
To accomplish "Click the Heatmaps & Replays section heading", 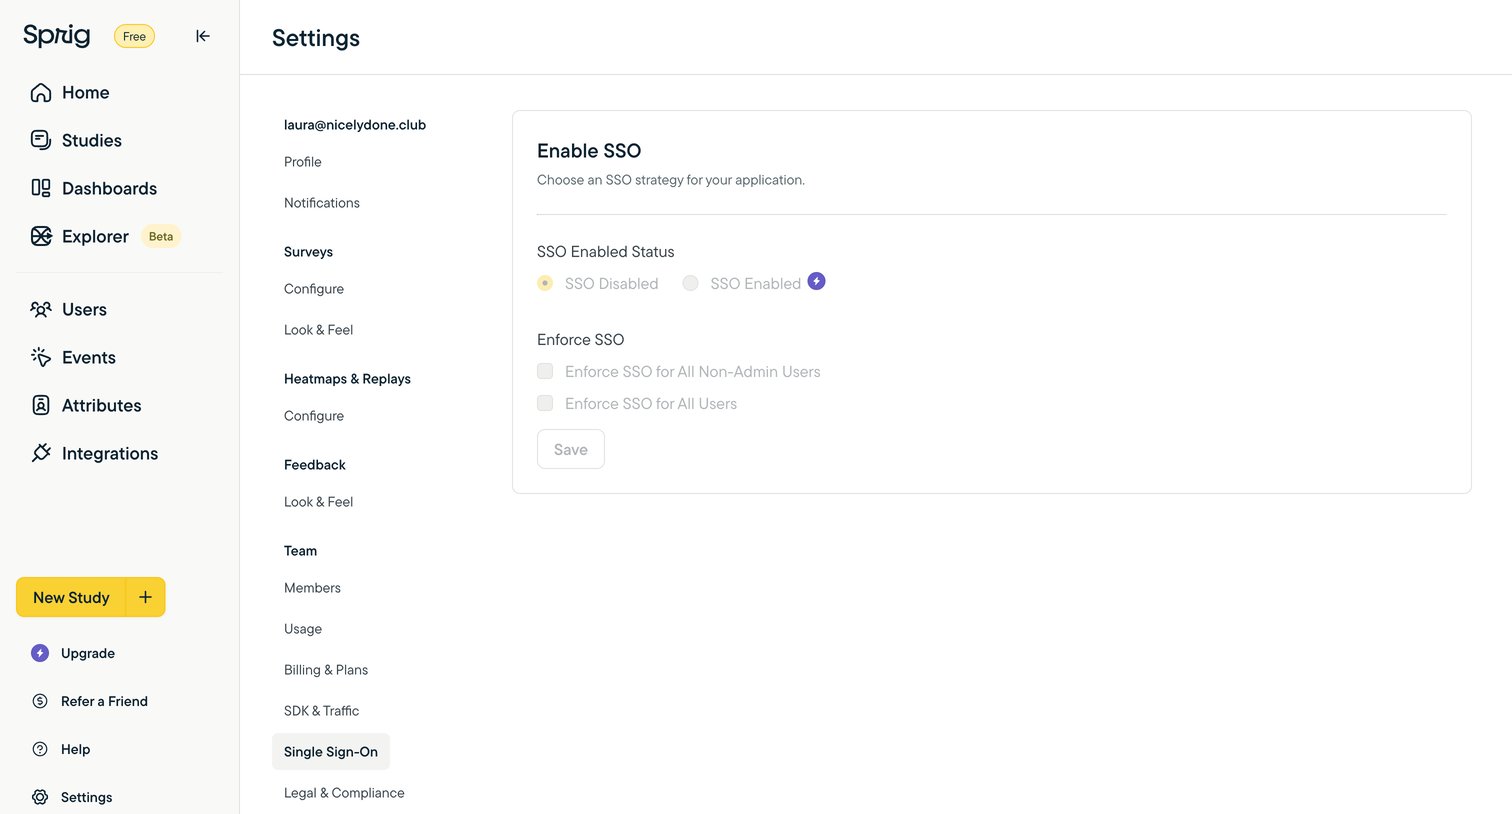I will [347, 379].
